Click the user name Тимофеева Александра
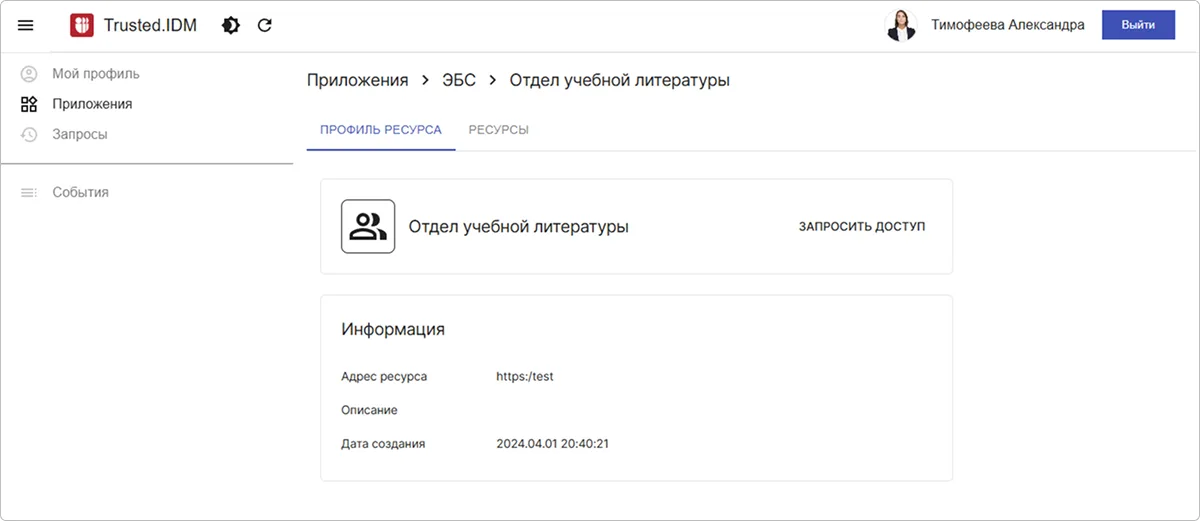The image size is (1200, 521). pos(1007,26)
